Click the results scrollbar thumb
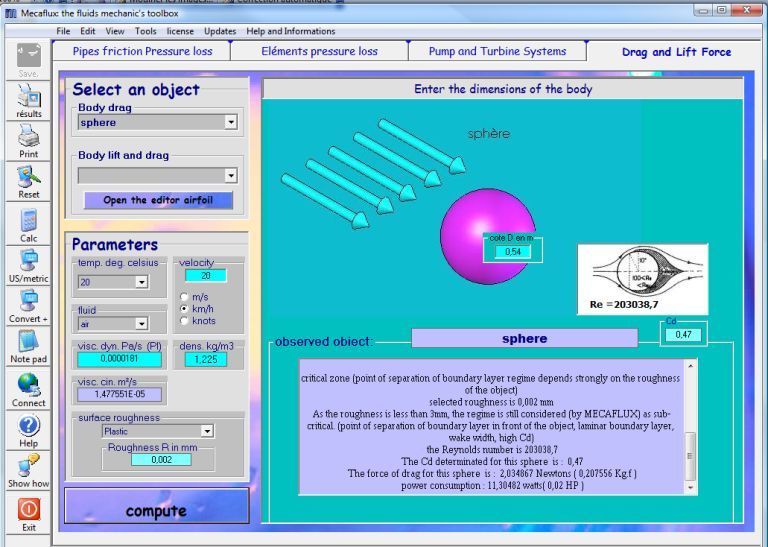 tap(690, 456)
